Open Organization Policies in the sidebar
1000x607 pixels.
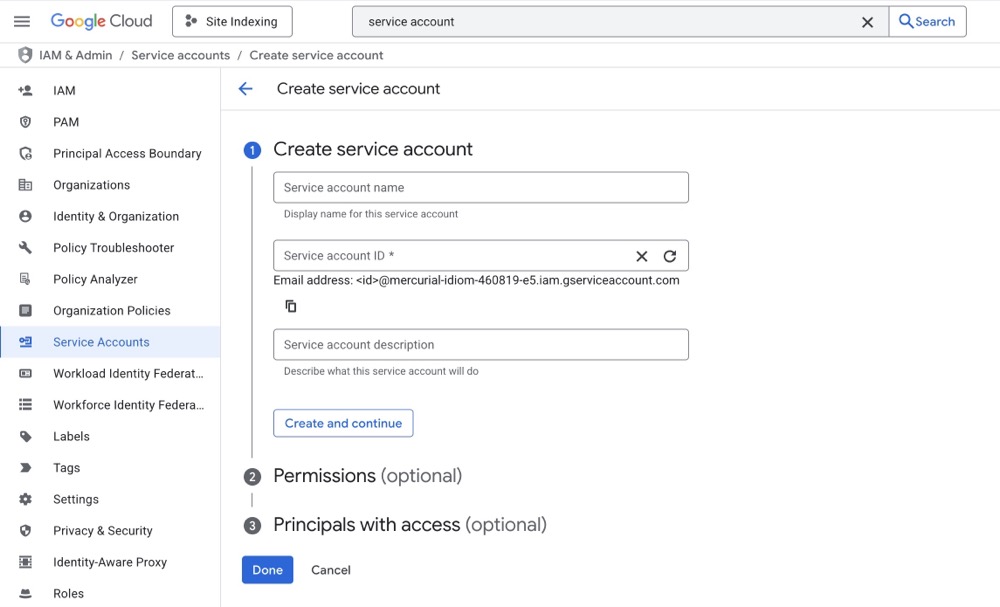click(x=110, y=311)
